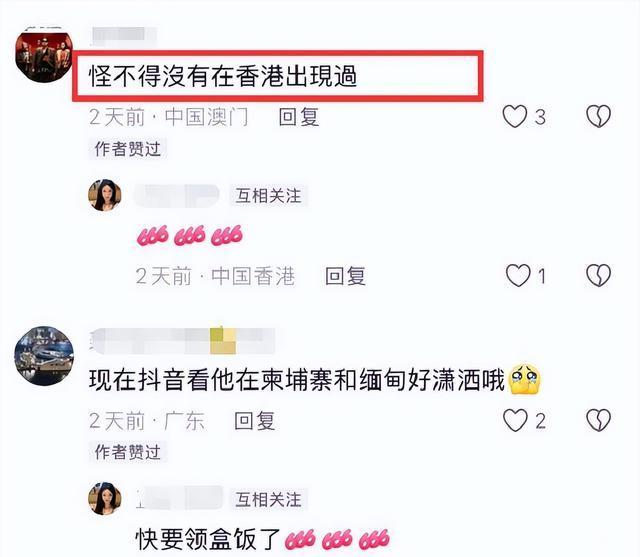Screen dimensions: 640x557
Task: Tap the 互相关注 tag on first reply
Action: (x=268, y=196)
